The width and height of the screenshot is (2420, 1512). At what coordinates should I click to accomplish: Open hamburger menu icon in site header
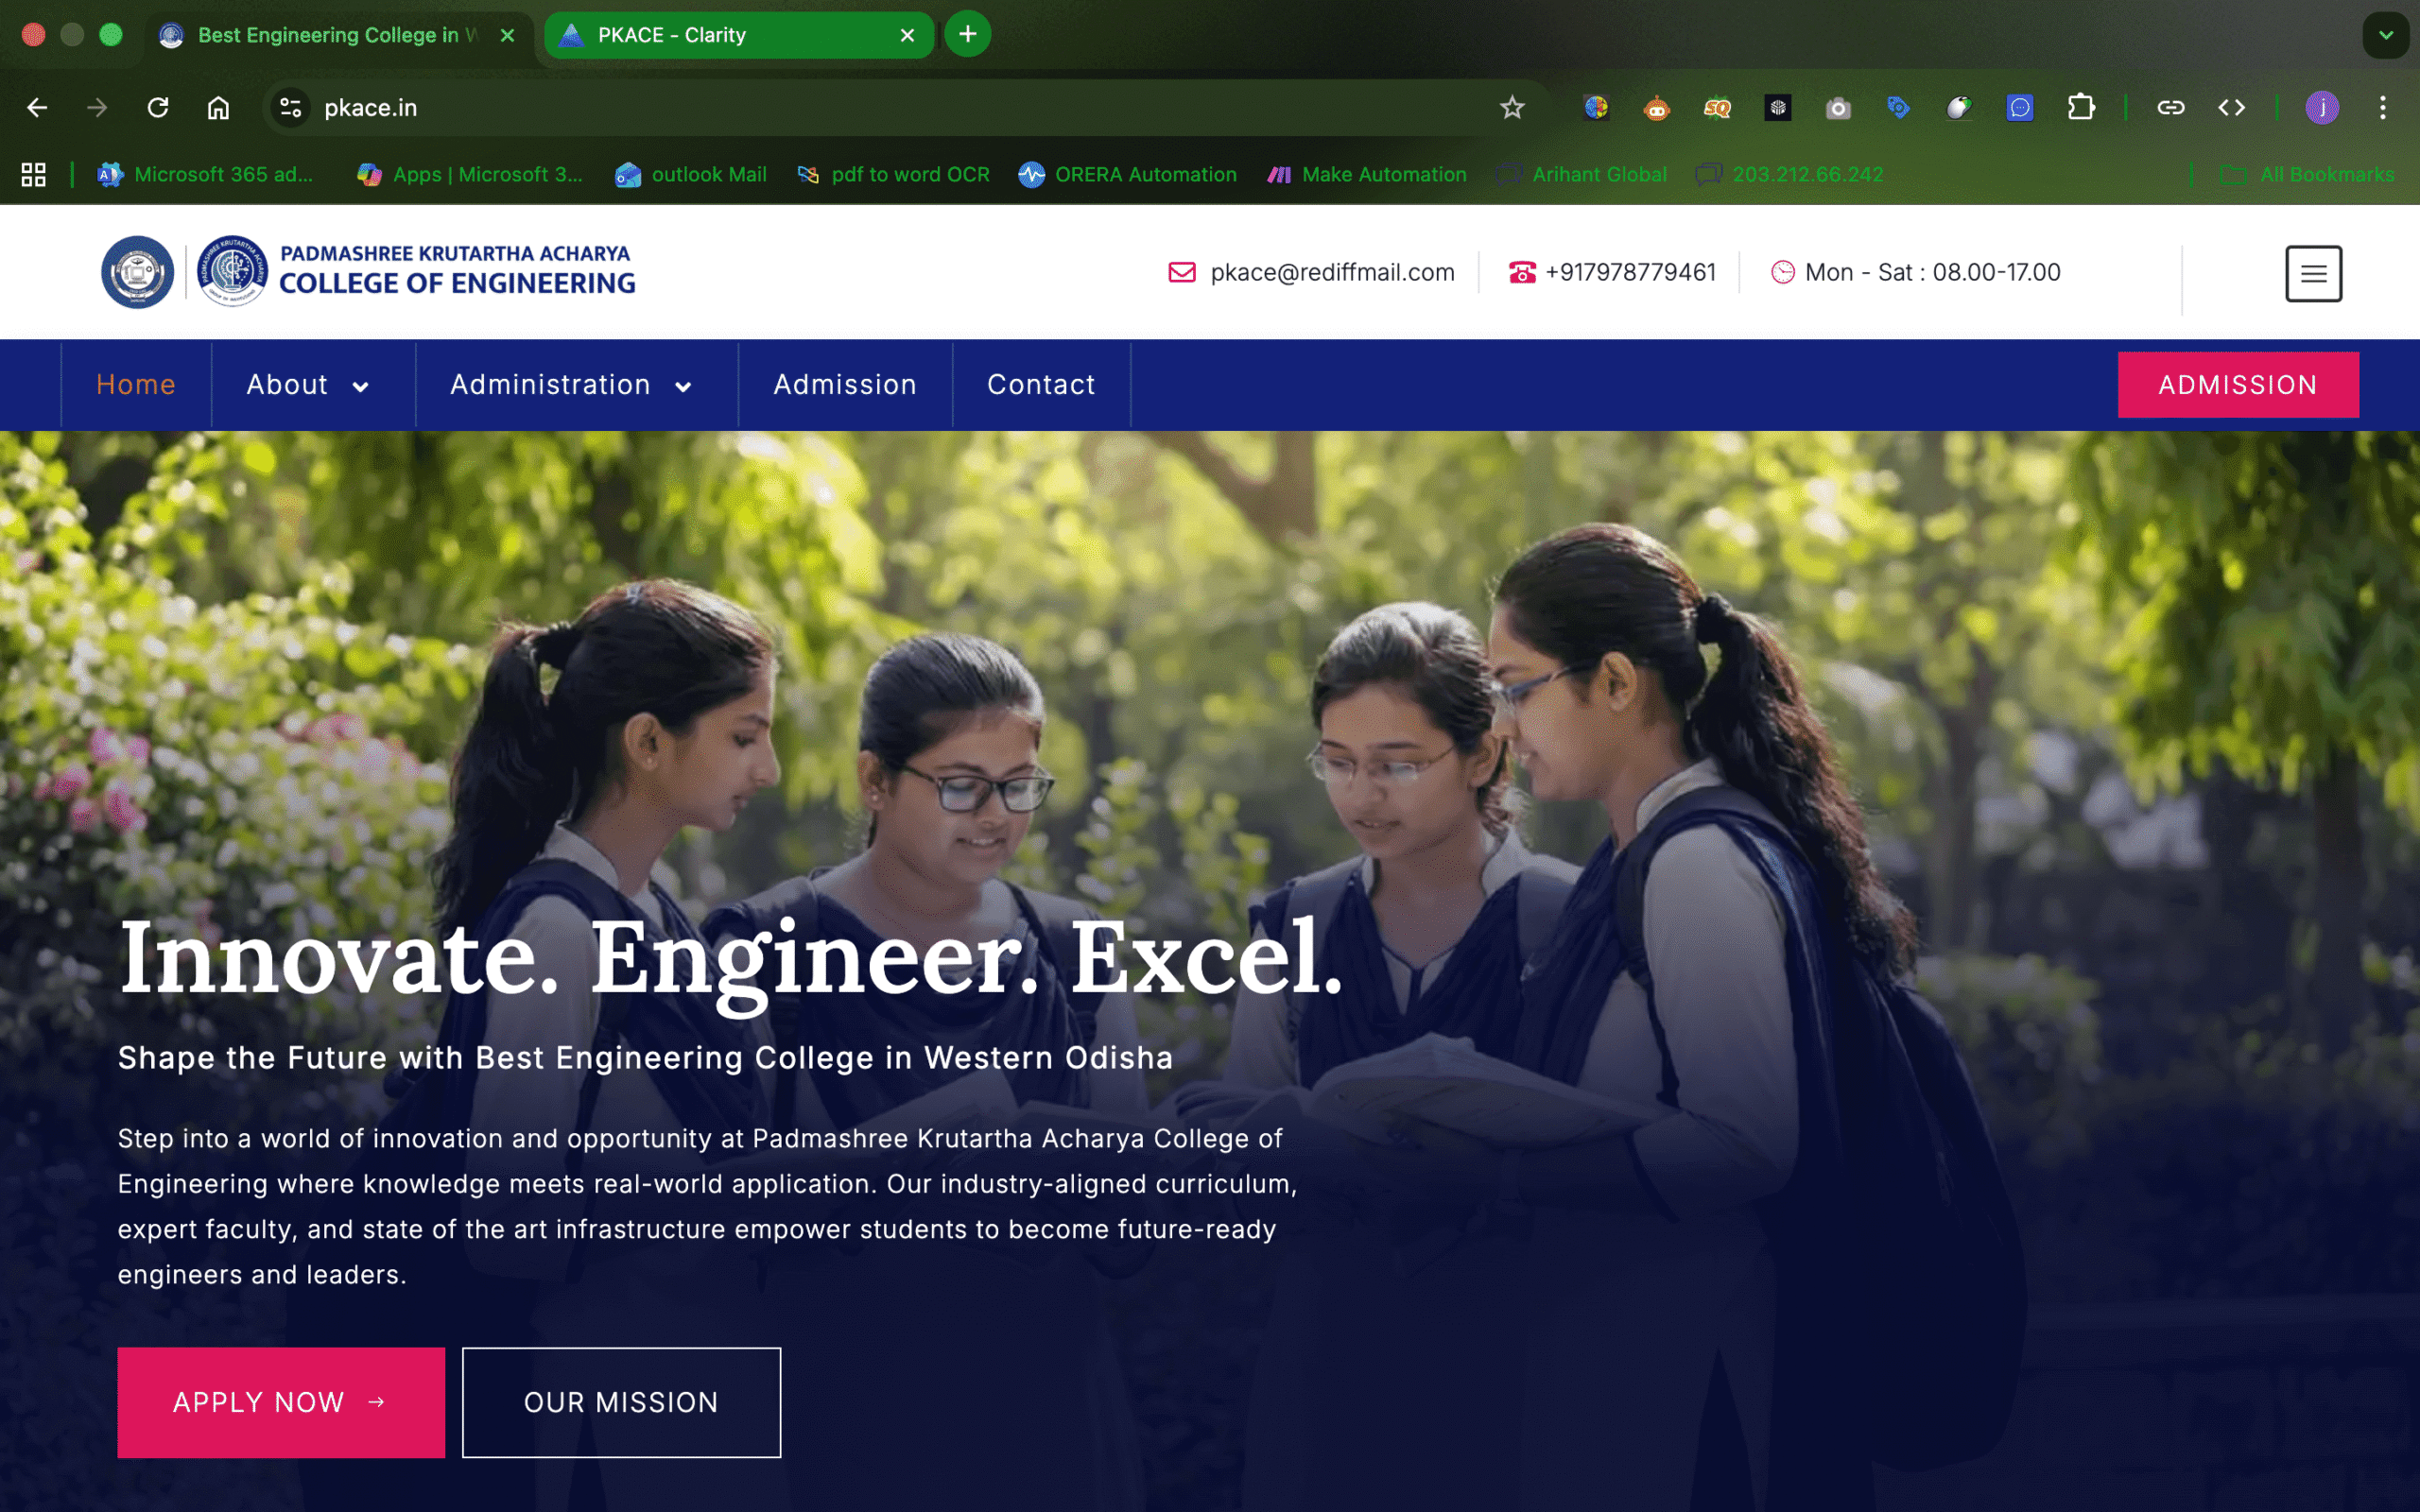pos(2313,273)
